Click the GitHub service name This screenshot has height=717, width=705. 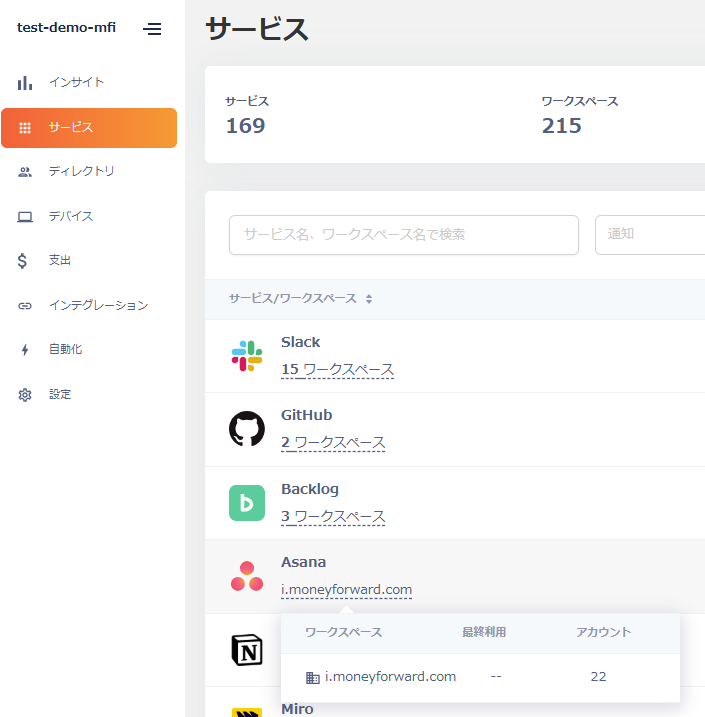point(306,415)
